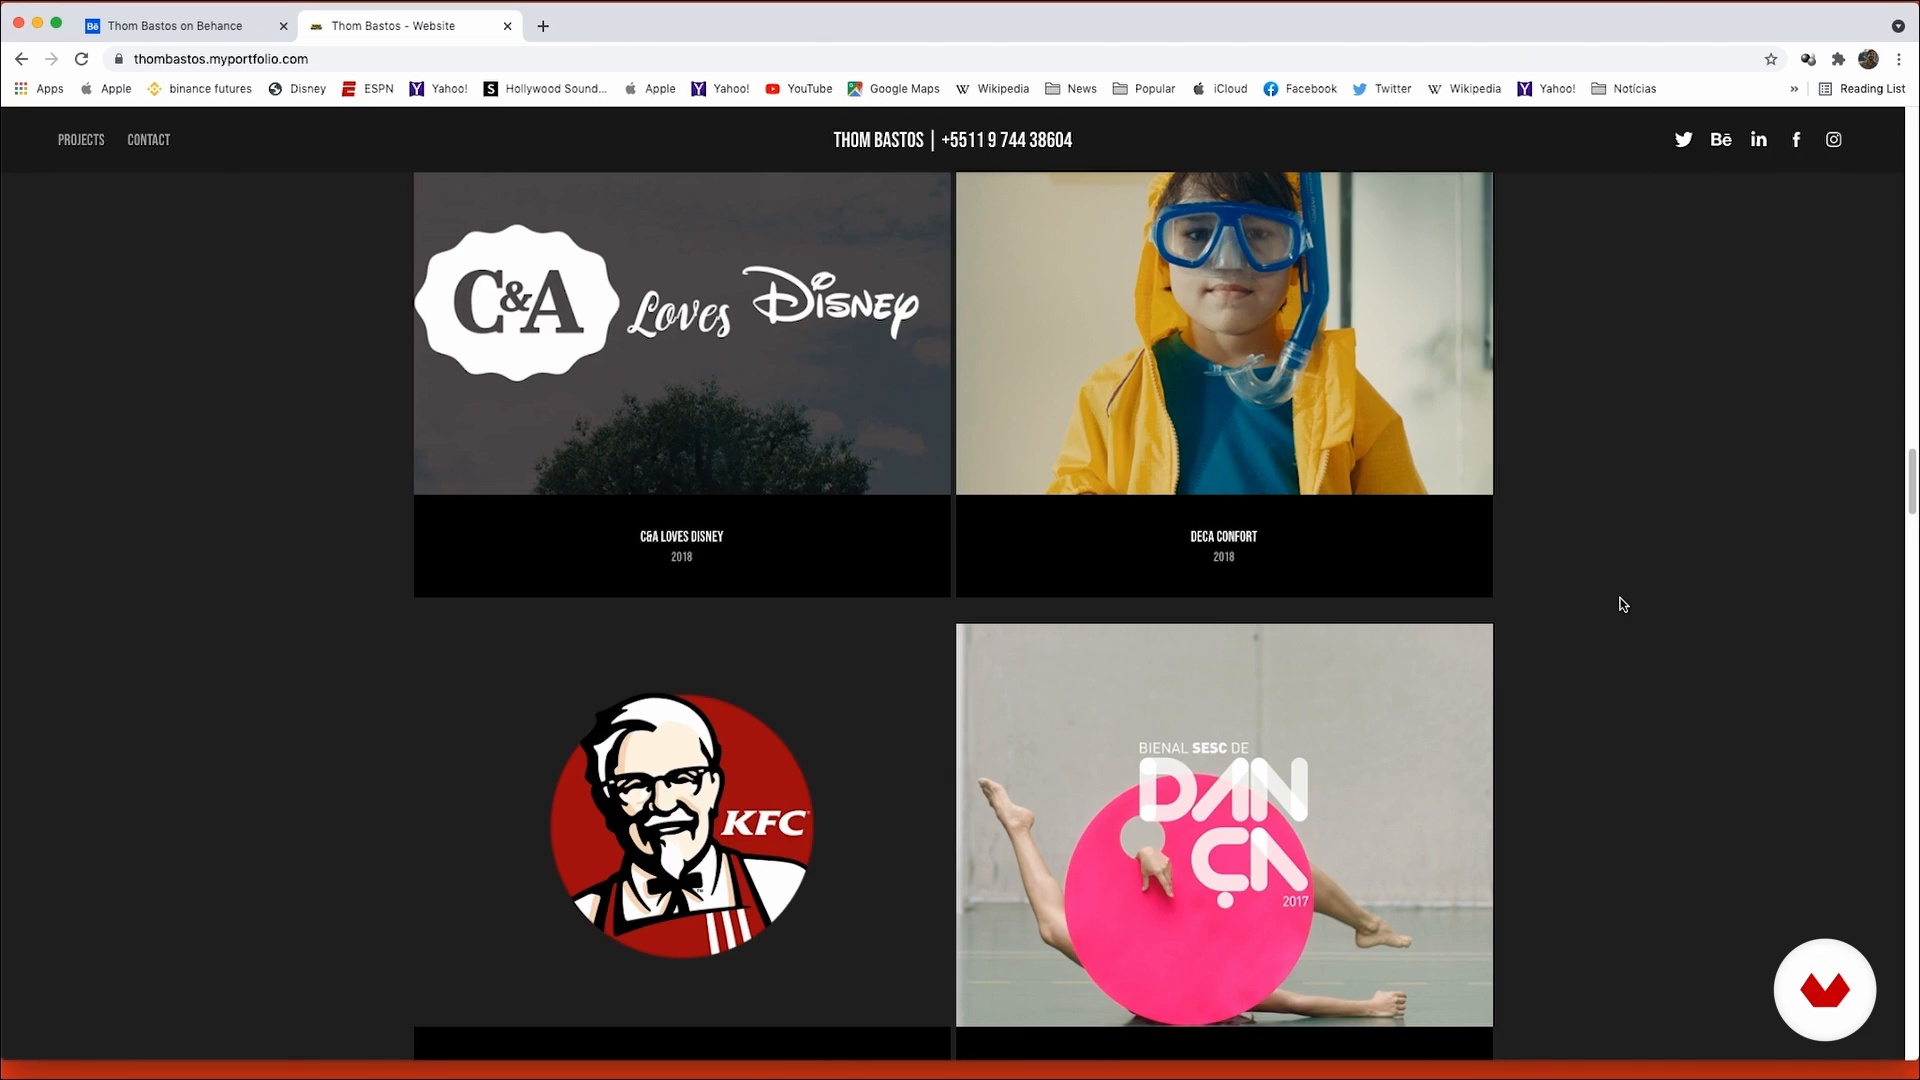The width and height of the screenshot is (1920, 1080).
Task: Open the Bienal SESC de Dança thumbnail
Action: 1224,825
